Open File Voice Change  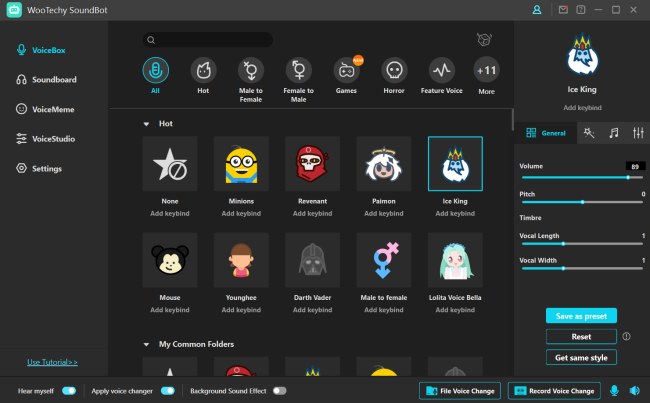(x=460, y=391)
